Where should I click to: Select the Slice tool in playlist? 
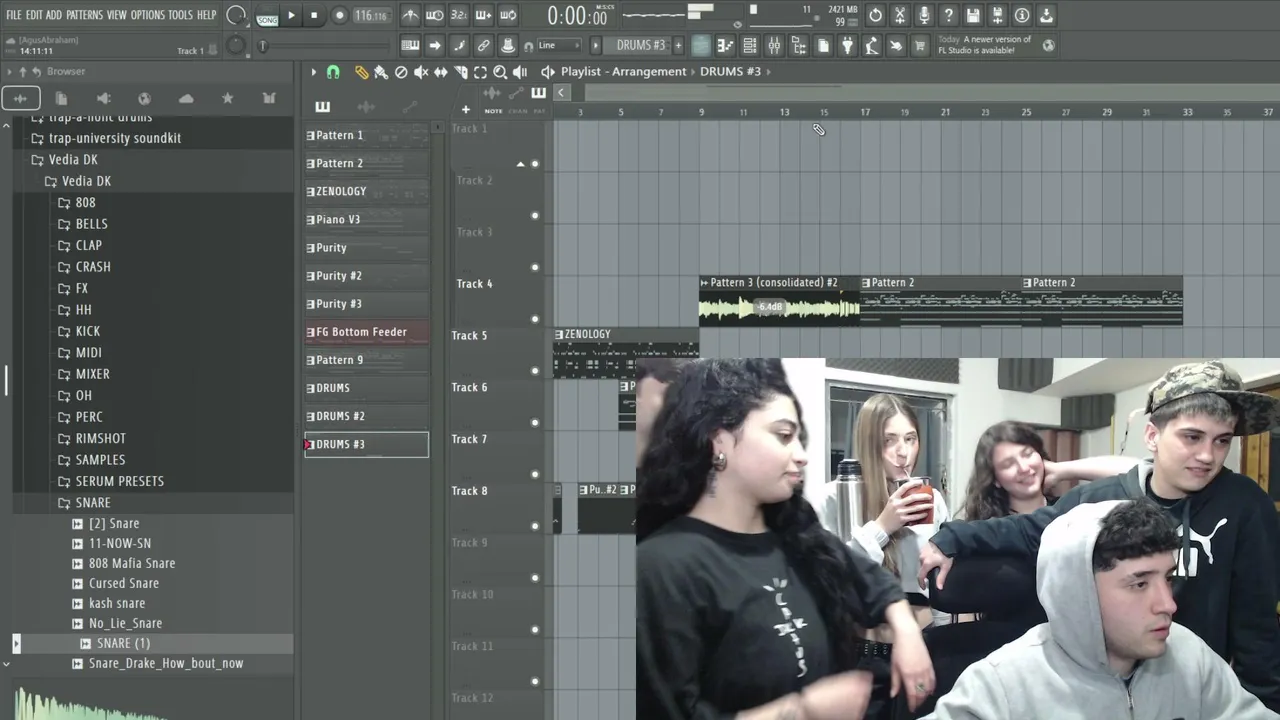coord(461,72)
